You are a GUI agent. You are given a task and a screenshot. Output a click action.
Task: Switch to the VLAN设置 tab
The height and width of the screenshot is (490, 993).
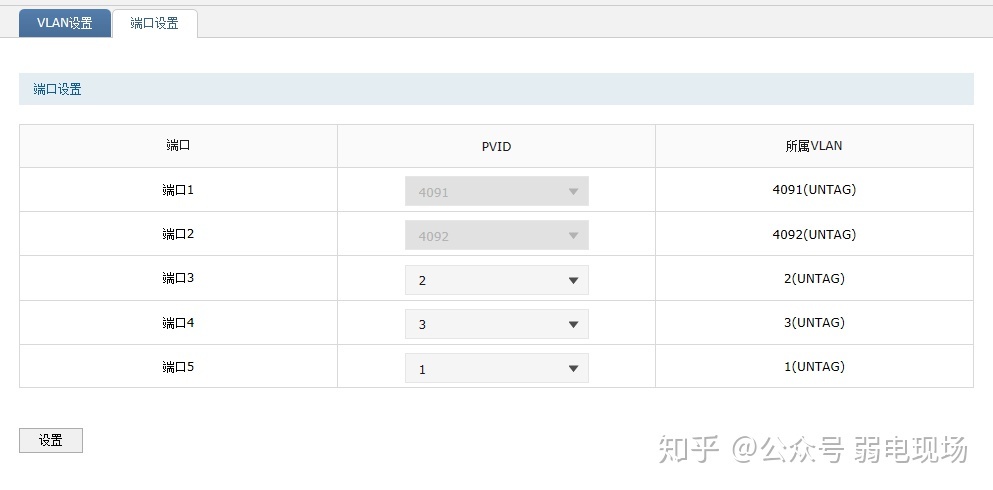(x=64, y=23)
